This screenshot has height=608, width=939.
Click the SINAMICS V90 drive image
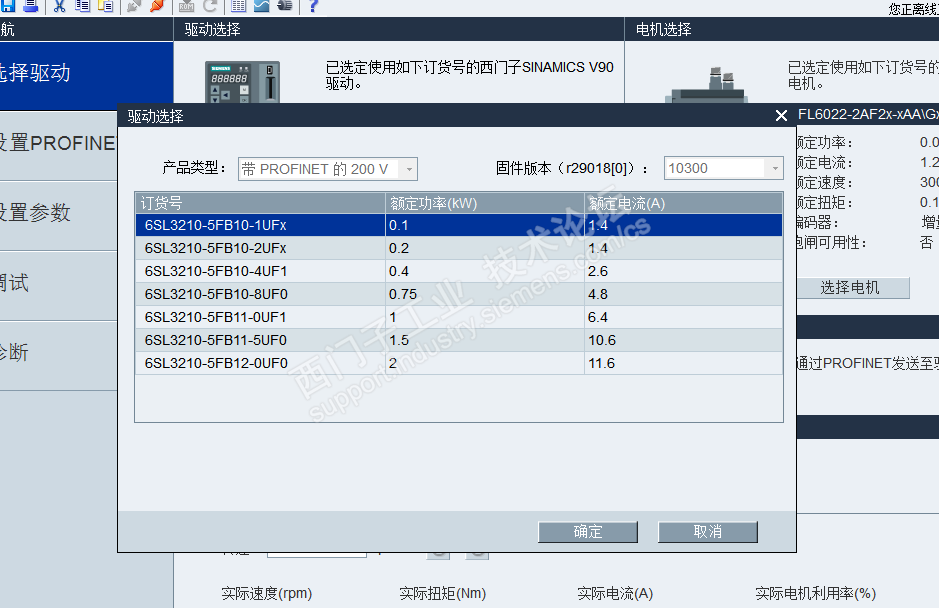[x=243, y=81]
